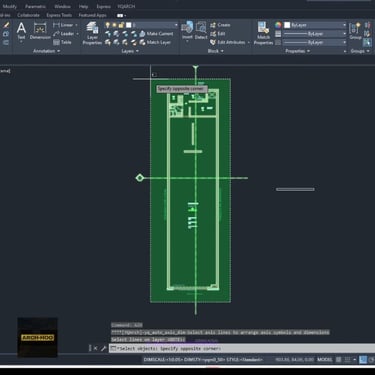Image resolution: width=375 pixels, height=375 pixels.
Task: Switch to the Express Tools tab
Action: (59, 15)
